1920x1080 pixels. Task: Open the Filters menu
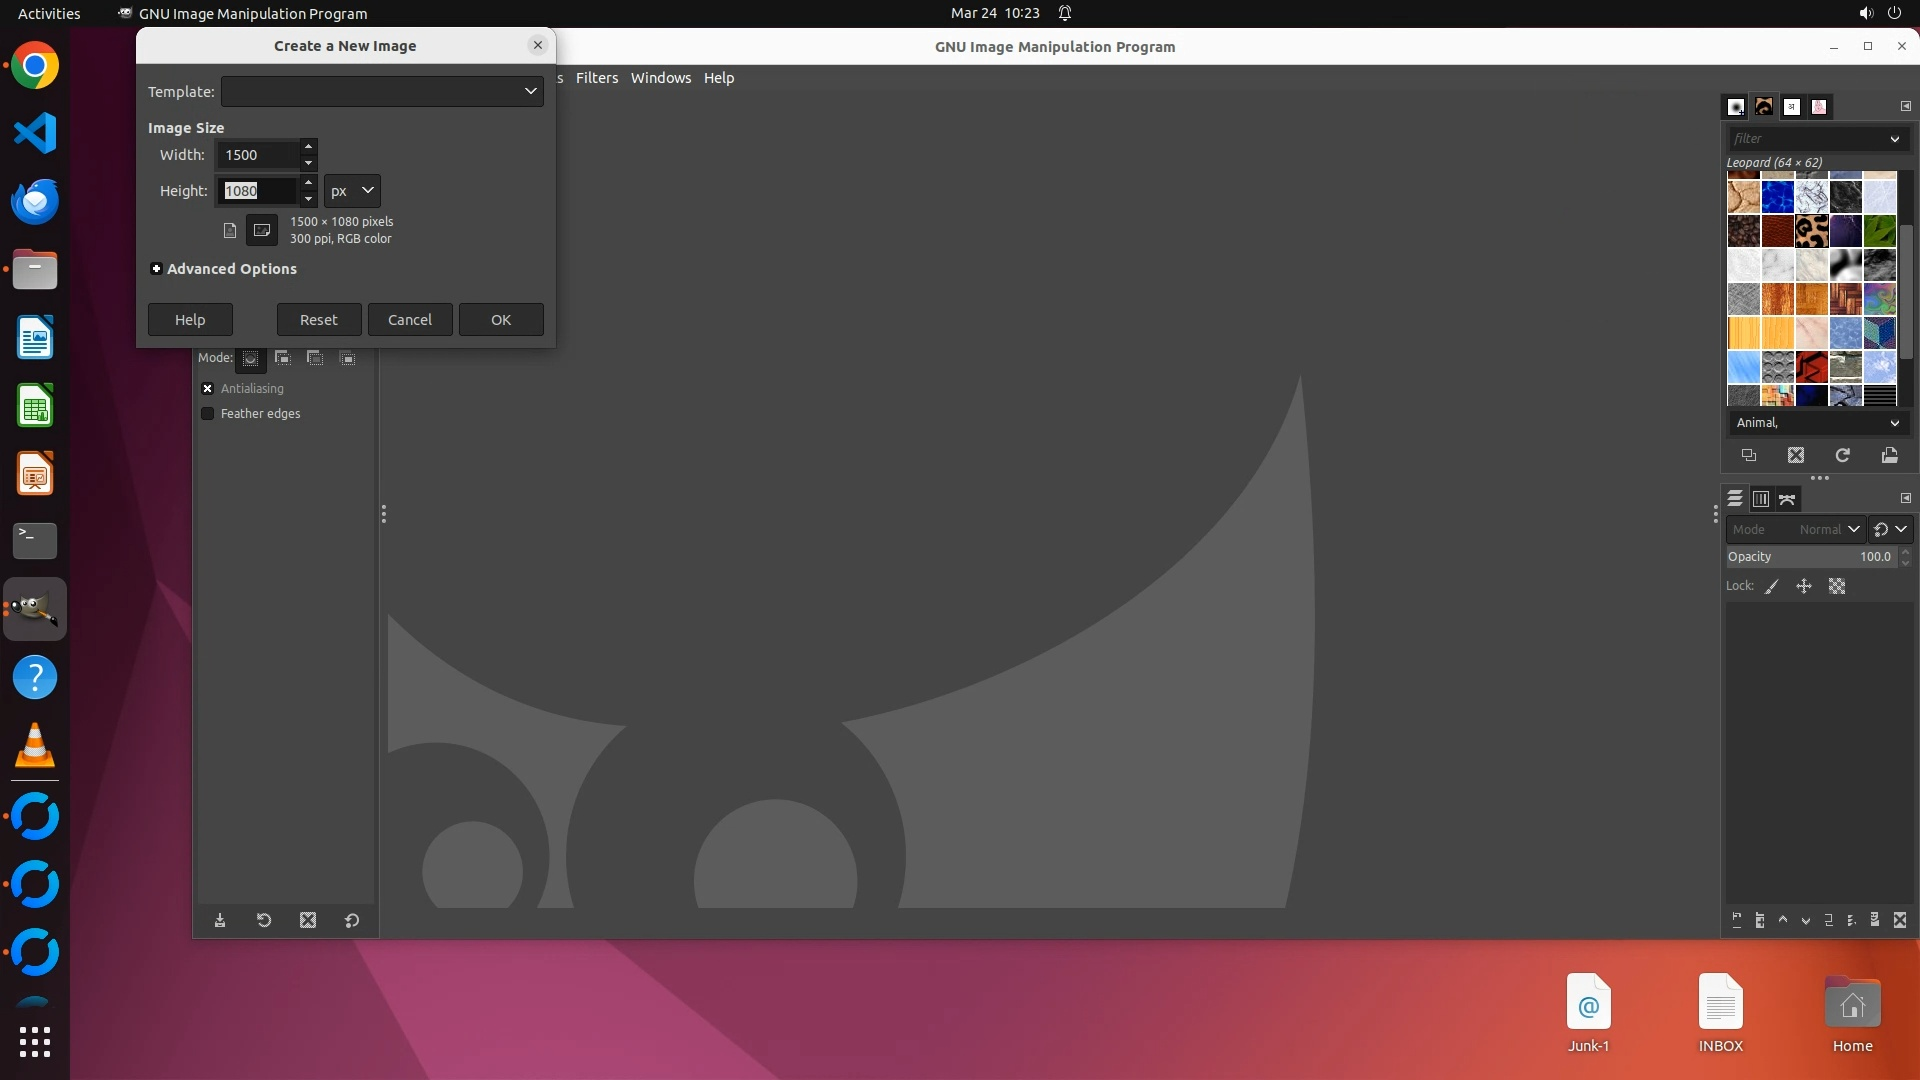click(x=597, y=78)
